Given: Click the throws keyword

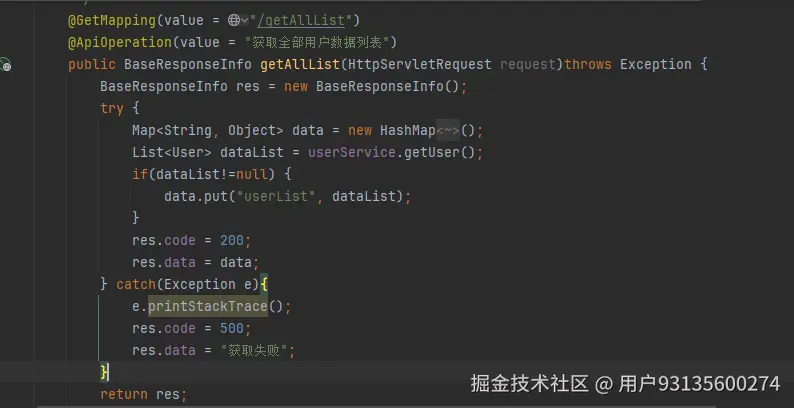Looking at the screenshot, I should (x=588, y=64).
